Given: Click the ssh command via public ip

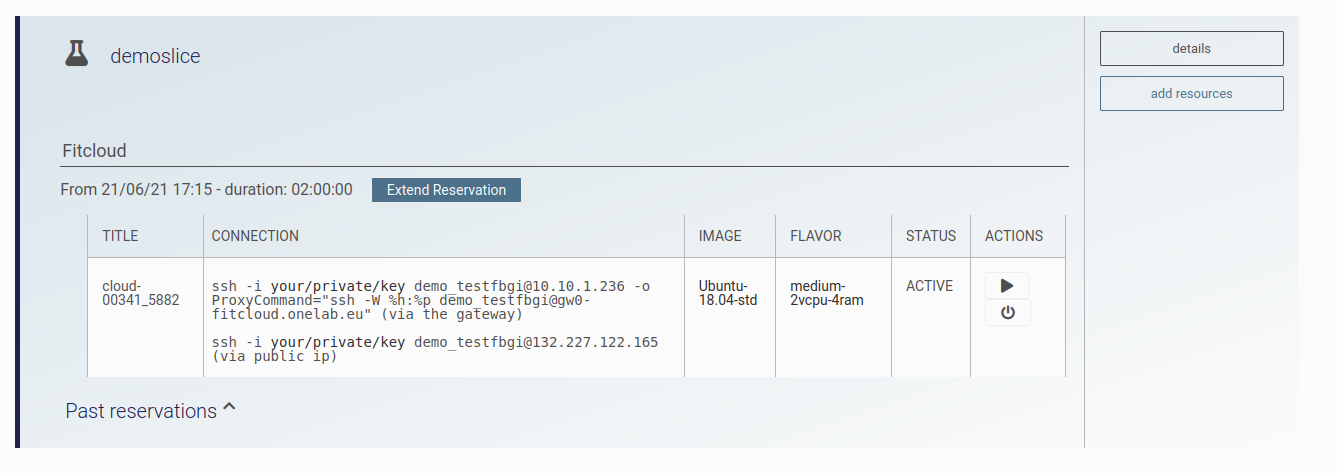Looking at the screenshot, I should tap(435, 349).
